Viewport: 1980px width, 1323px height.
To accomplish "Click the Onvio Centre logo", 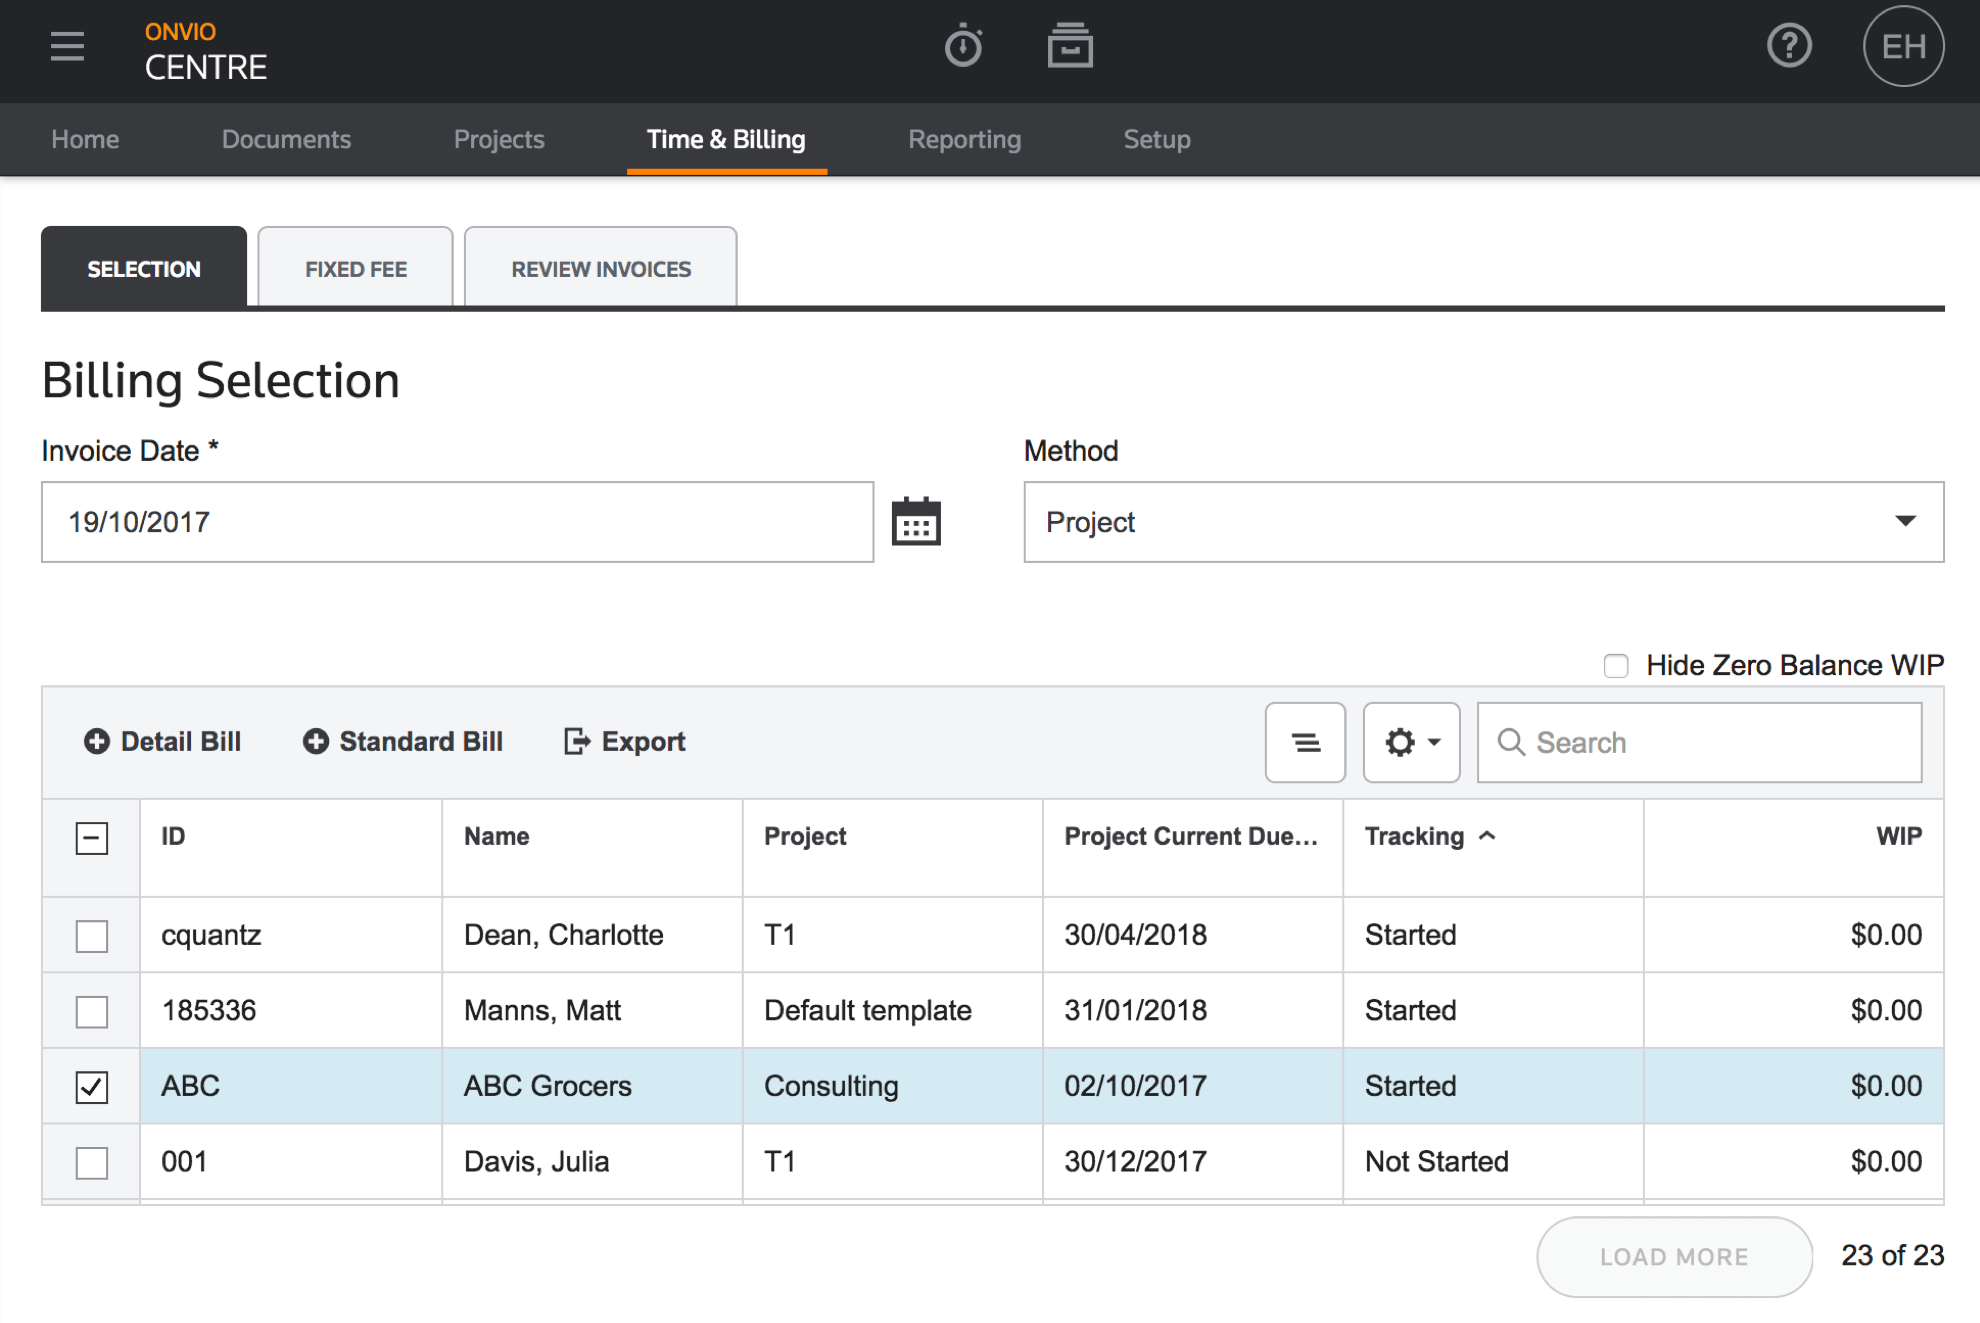I will 205,51.
